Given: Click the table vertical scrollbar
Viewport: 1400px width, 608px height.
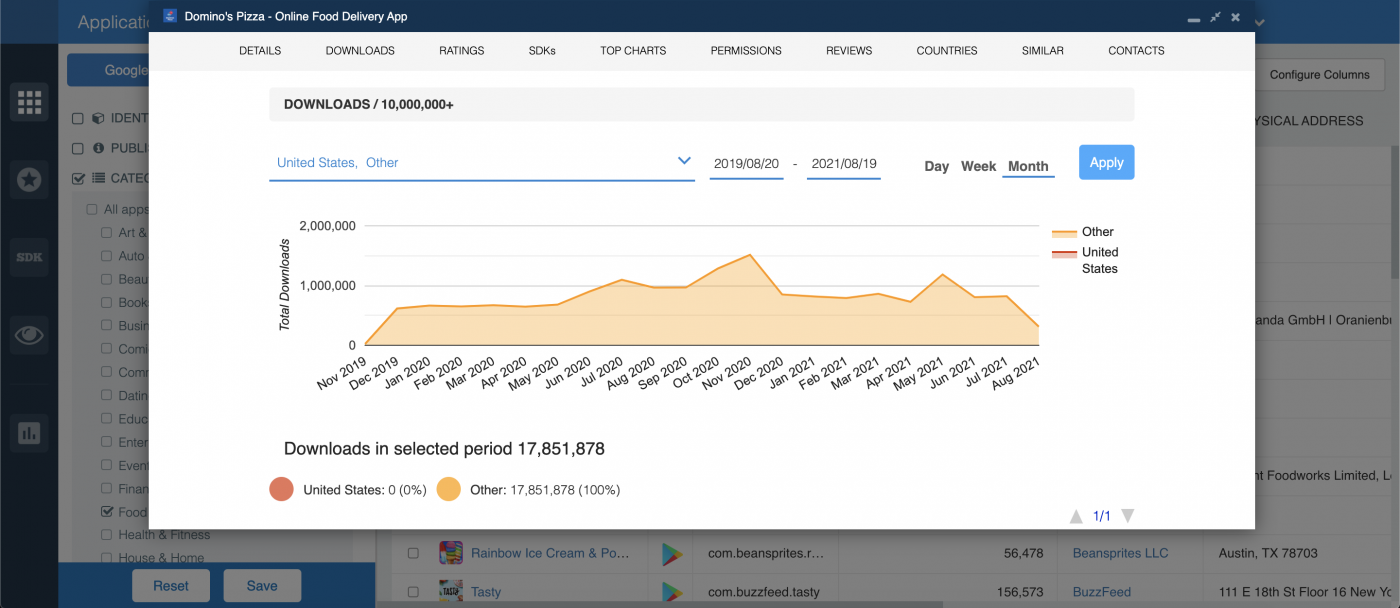Looking at the screenshot, I should [1395, 210].
